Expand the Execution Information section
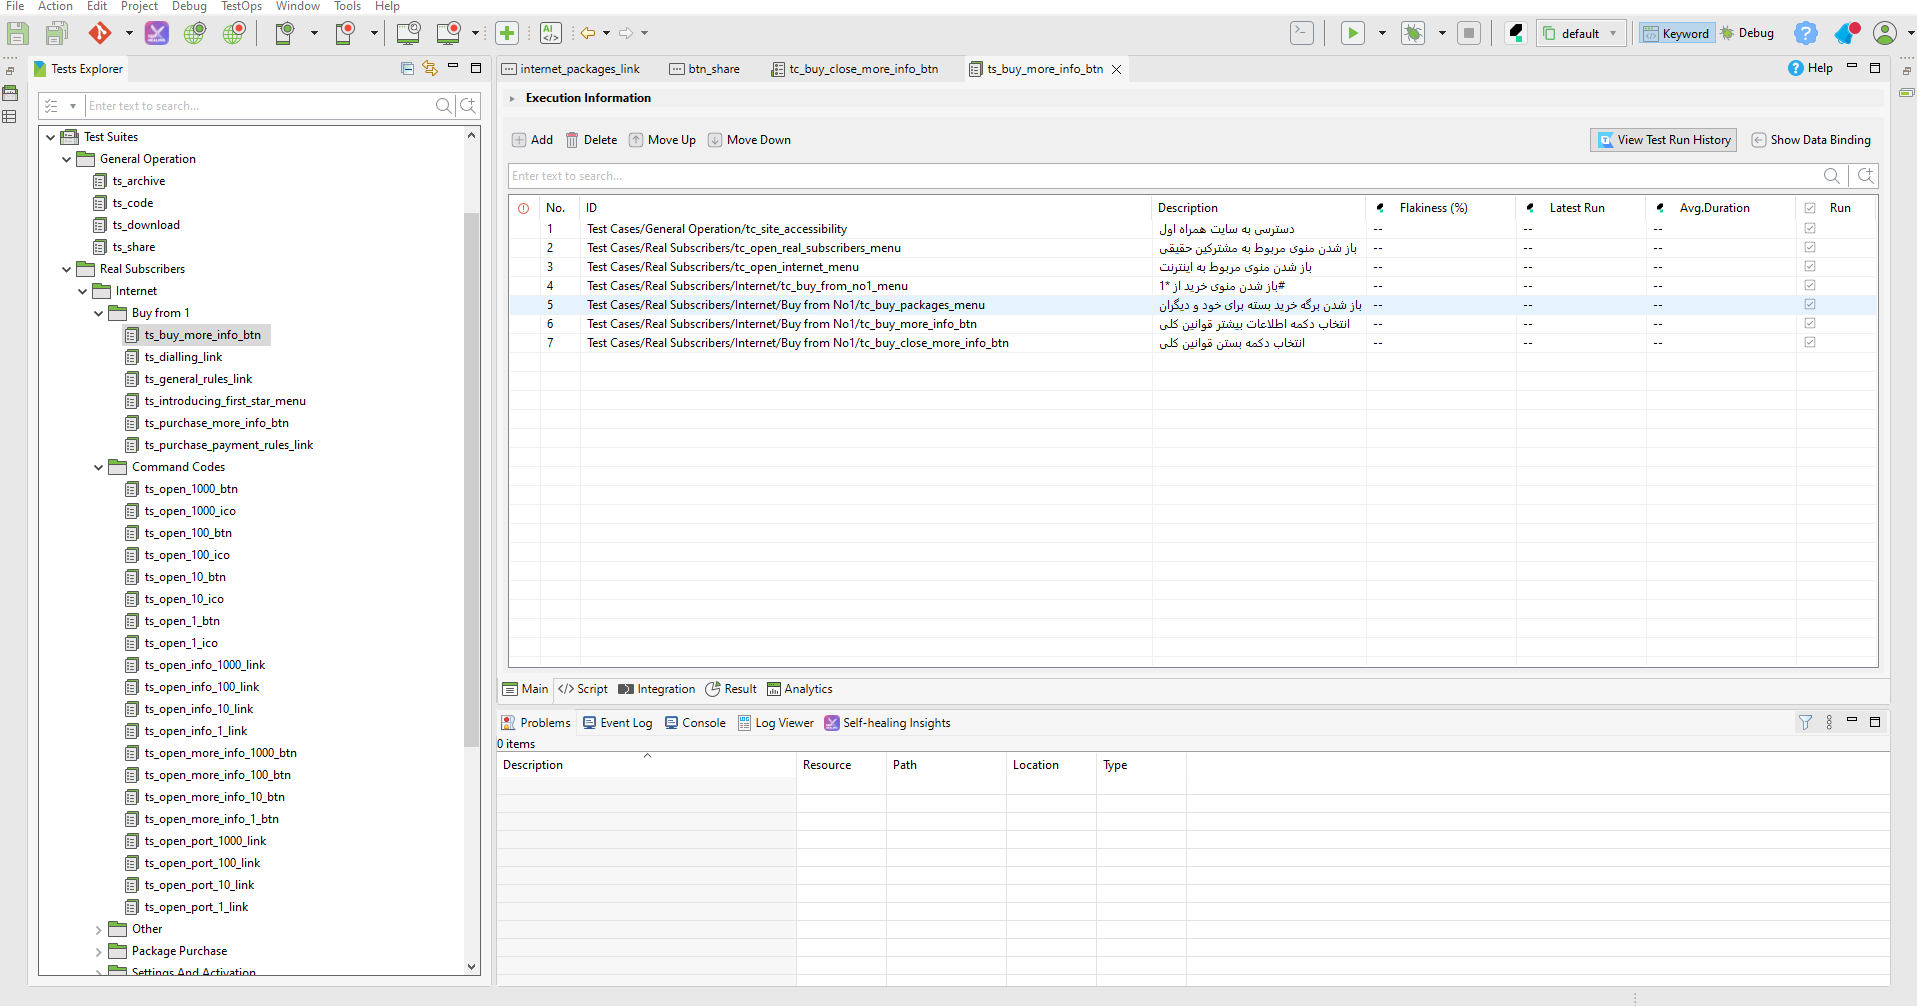This screenshot has width=1917, height=1006. click(x=512, y=98)
